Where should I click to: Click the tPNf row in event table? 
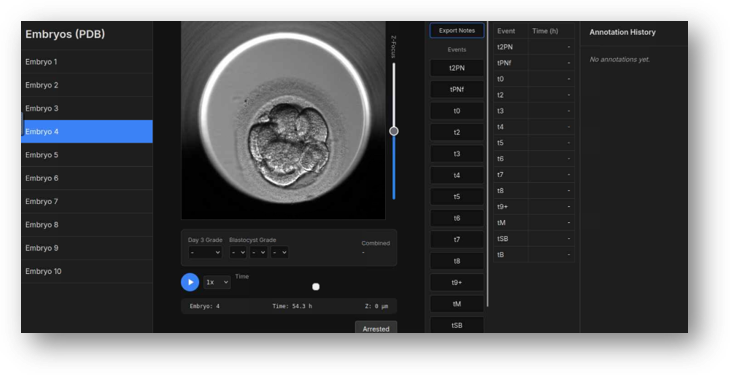[x=534, y=63]
